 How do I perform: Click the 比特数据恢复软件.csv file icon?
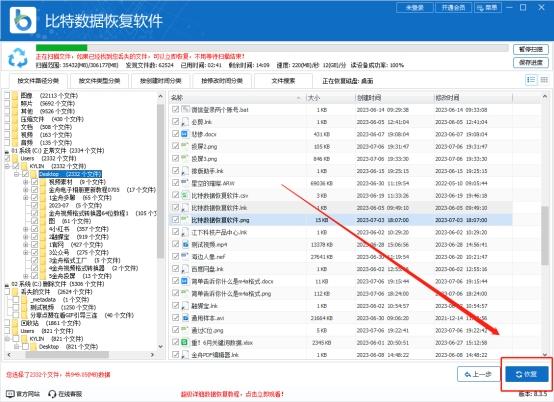point(185,195)
